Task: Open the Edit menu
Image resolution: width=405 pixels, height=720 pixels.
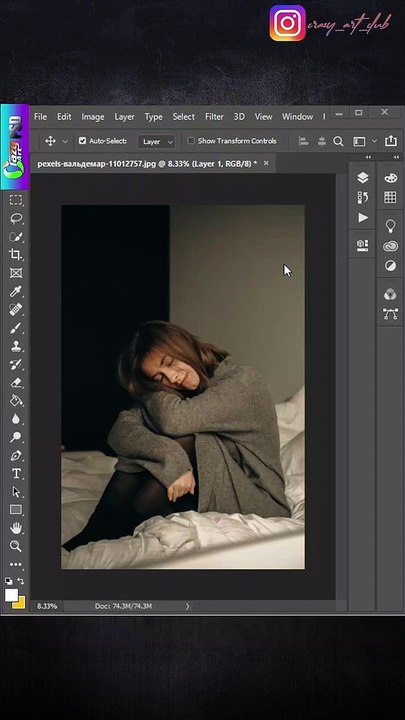Action: coord(64,117)
